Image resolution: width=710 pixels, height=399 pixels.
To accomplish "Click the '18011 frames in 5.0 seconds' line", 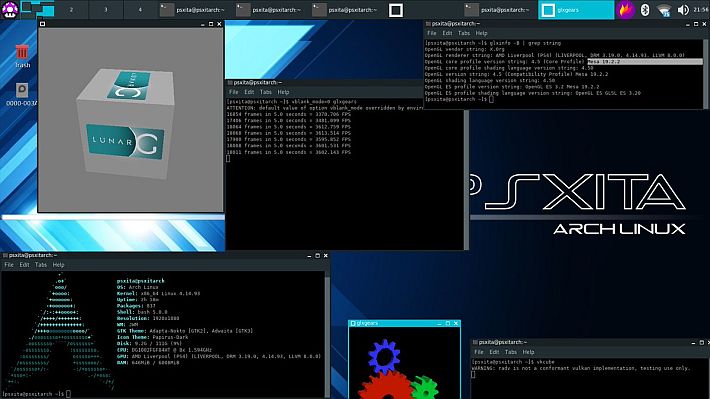I will (288, 152).
